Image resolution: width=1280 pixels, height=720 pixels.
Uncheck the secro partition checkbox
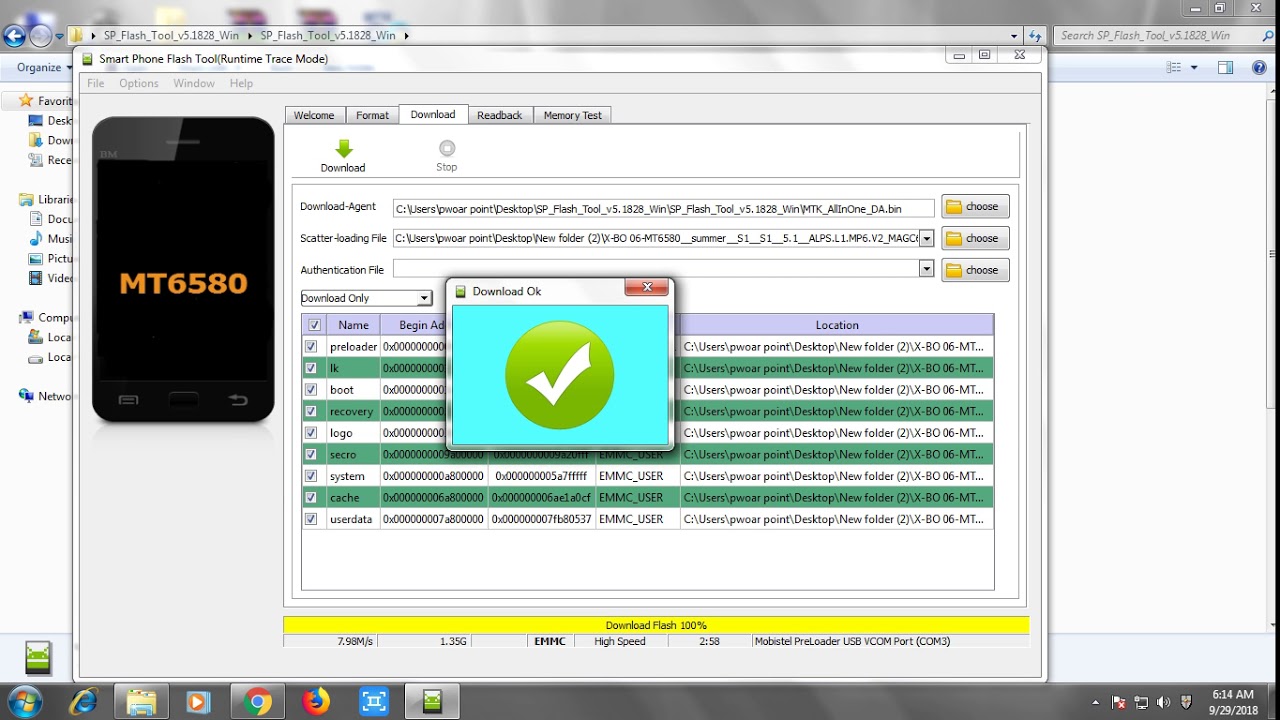(x=311, y=454)
